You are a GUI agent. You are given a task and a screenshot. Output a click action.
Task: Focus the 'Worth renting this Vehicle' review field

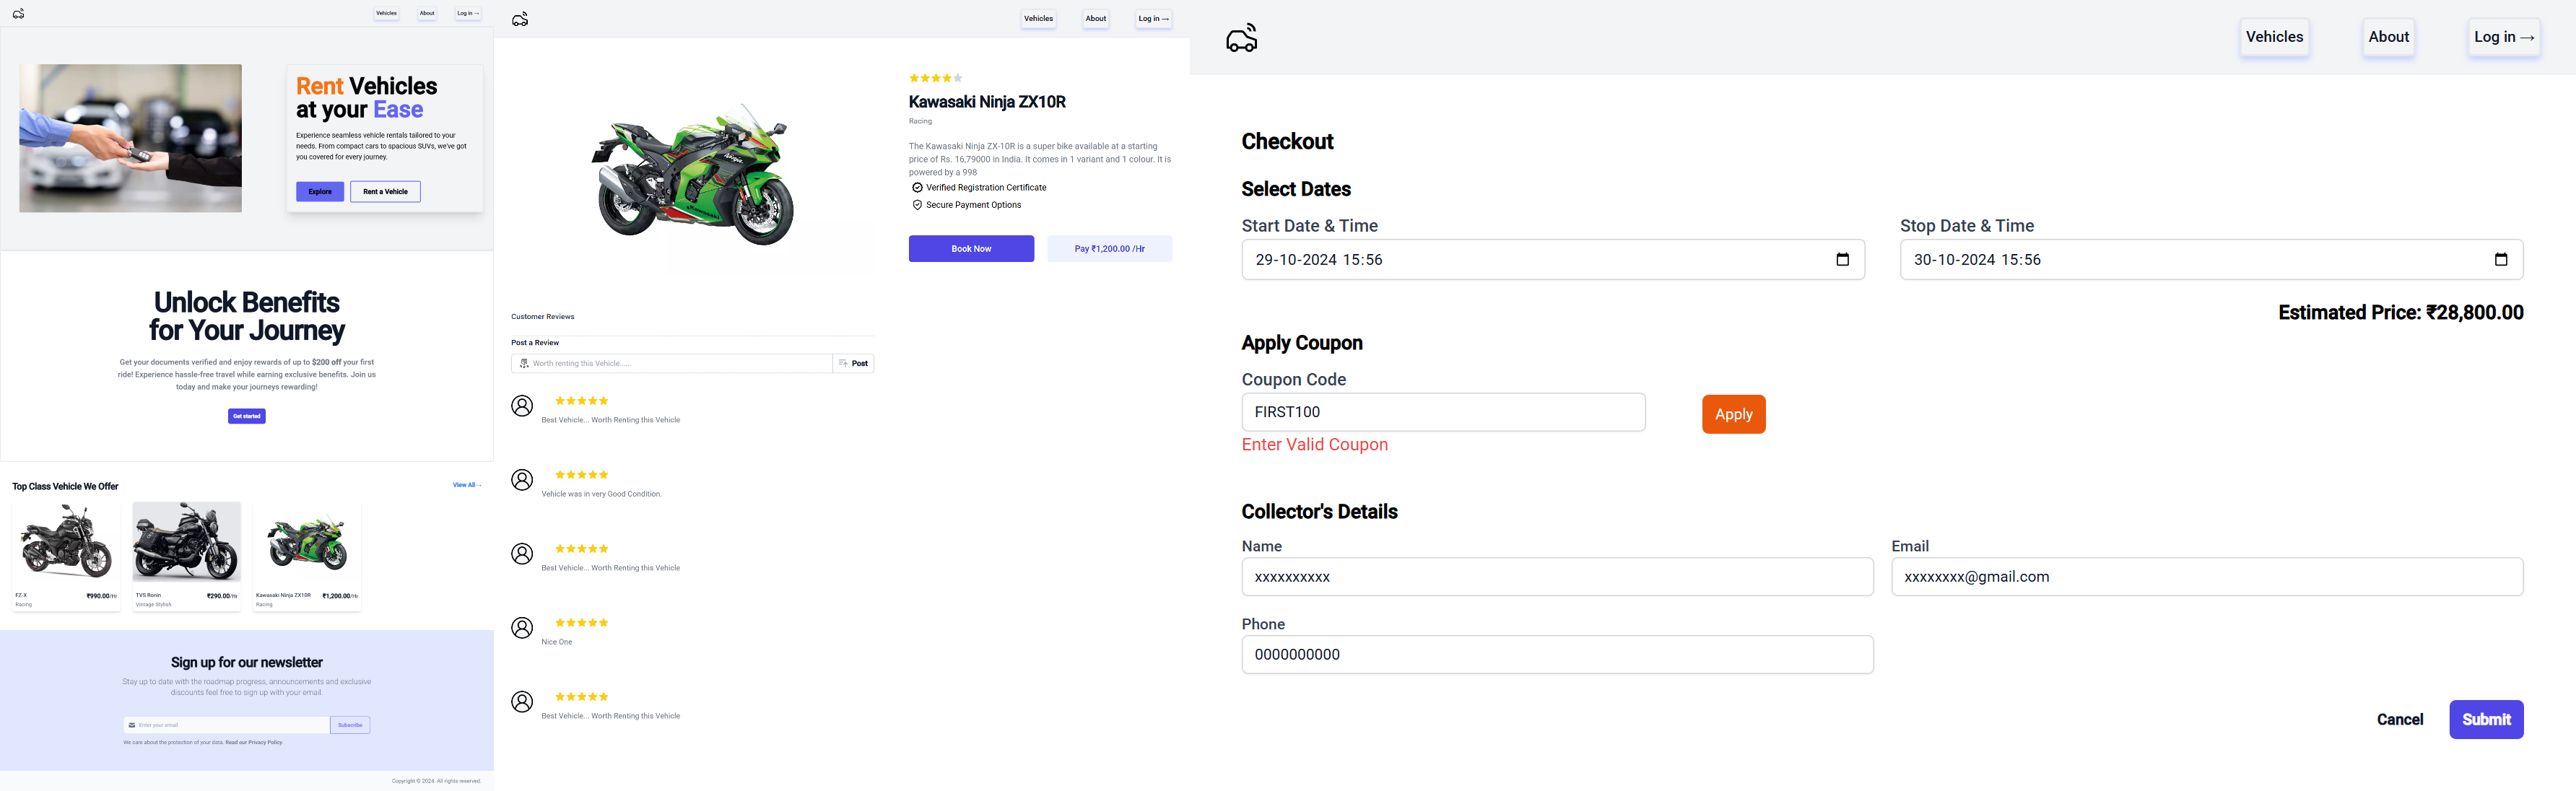coord(672,363)
